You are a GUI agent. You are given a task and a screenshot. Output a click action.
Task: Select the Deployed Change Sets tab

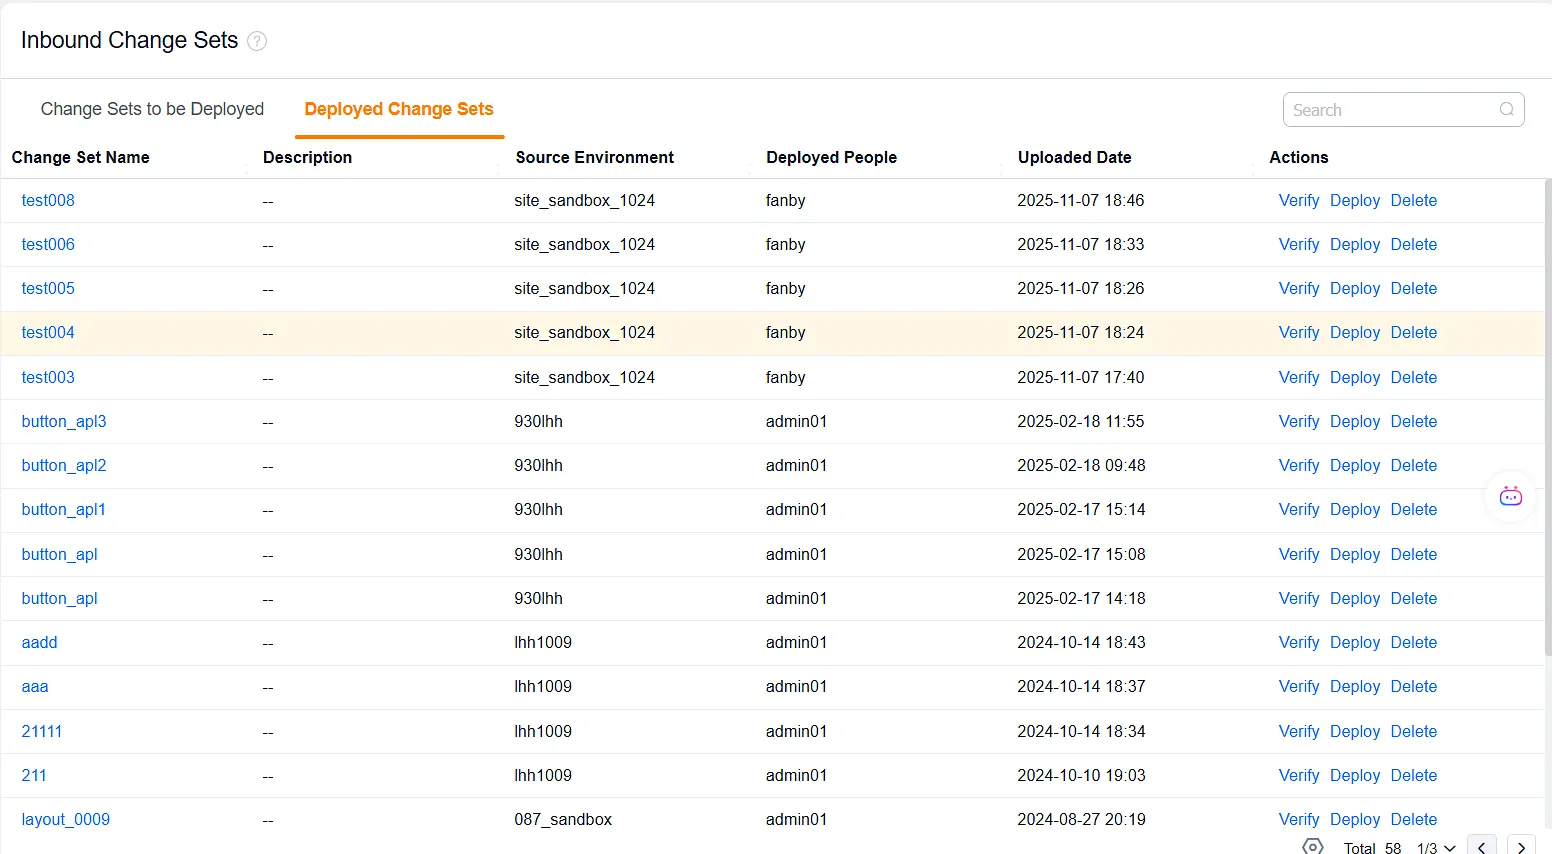click(x=399, y=109)
